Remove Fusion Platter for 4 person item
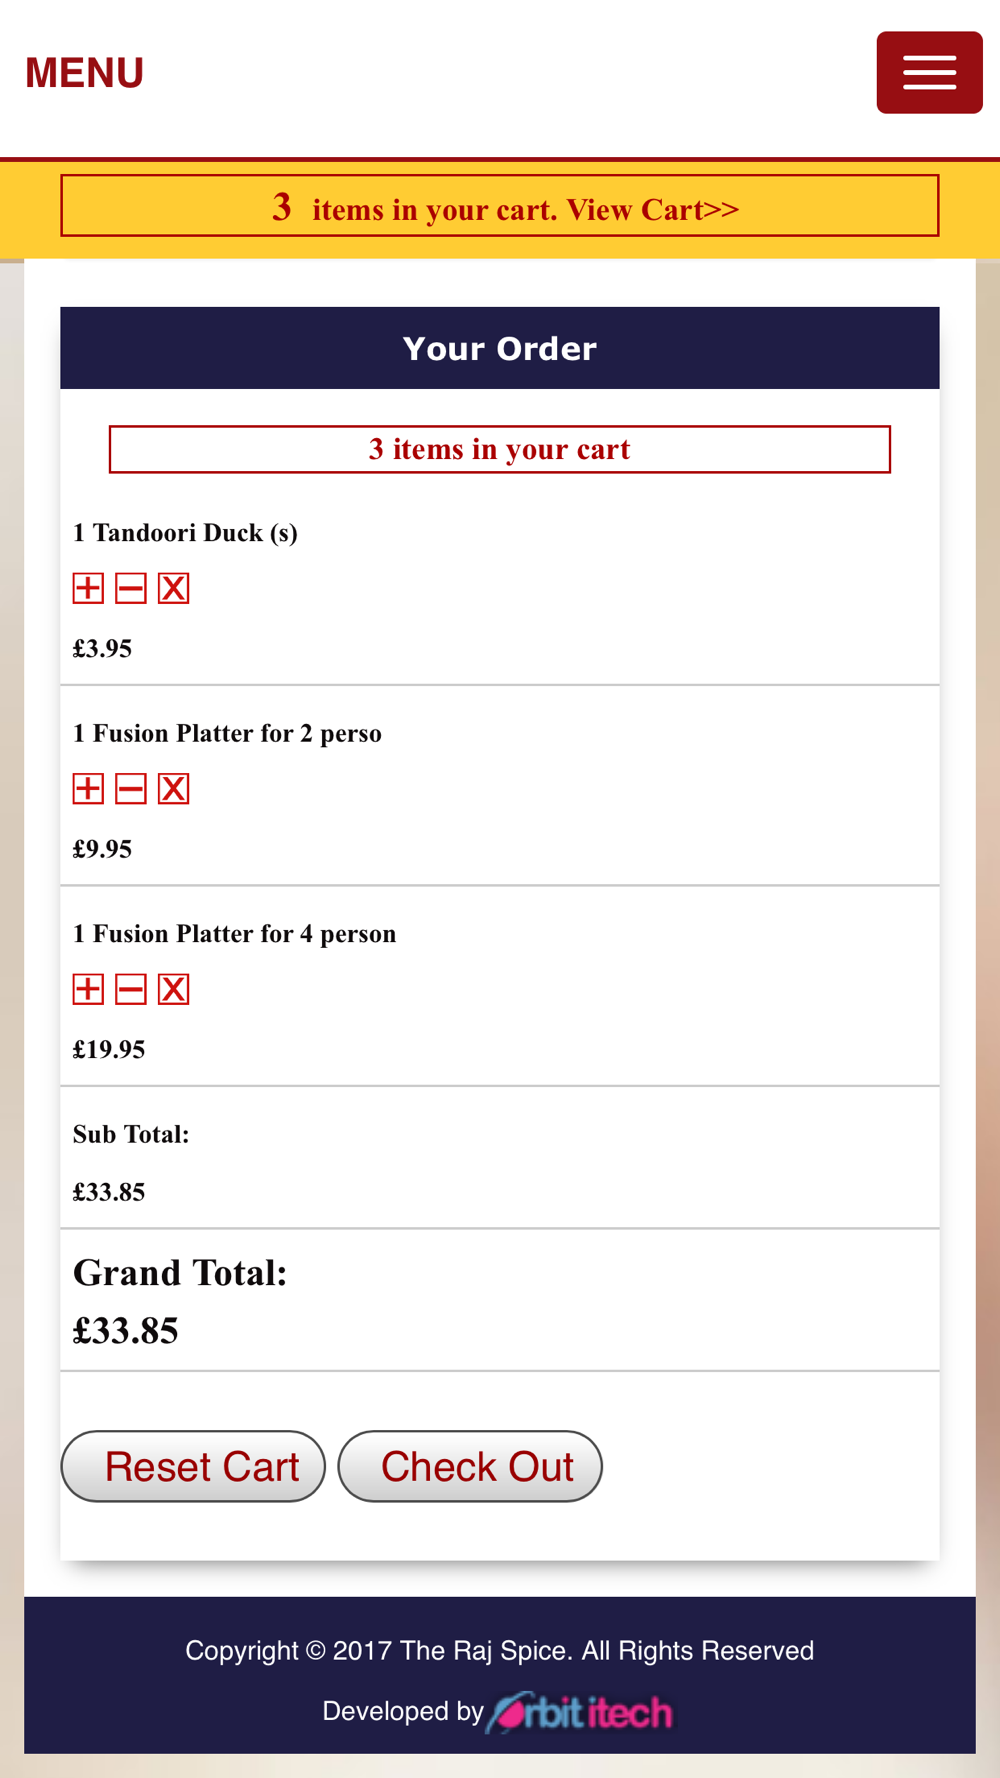 tap(174, 989)
